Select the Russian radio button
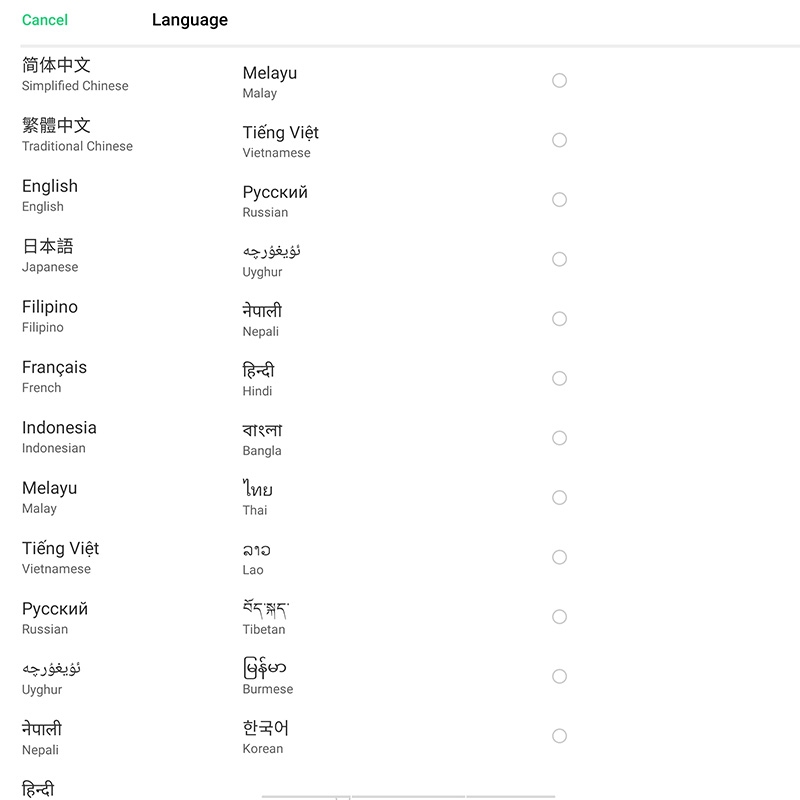The height and width of the screenshot is (800, 800). click(x=559, y=199)
